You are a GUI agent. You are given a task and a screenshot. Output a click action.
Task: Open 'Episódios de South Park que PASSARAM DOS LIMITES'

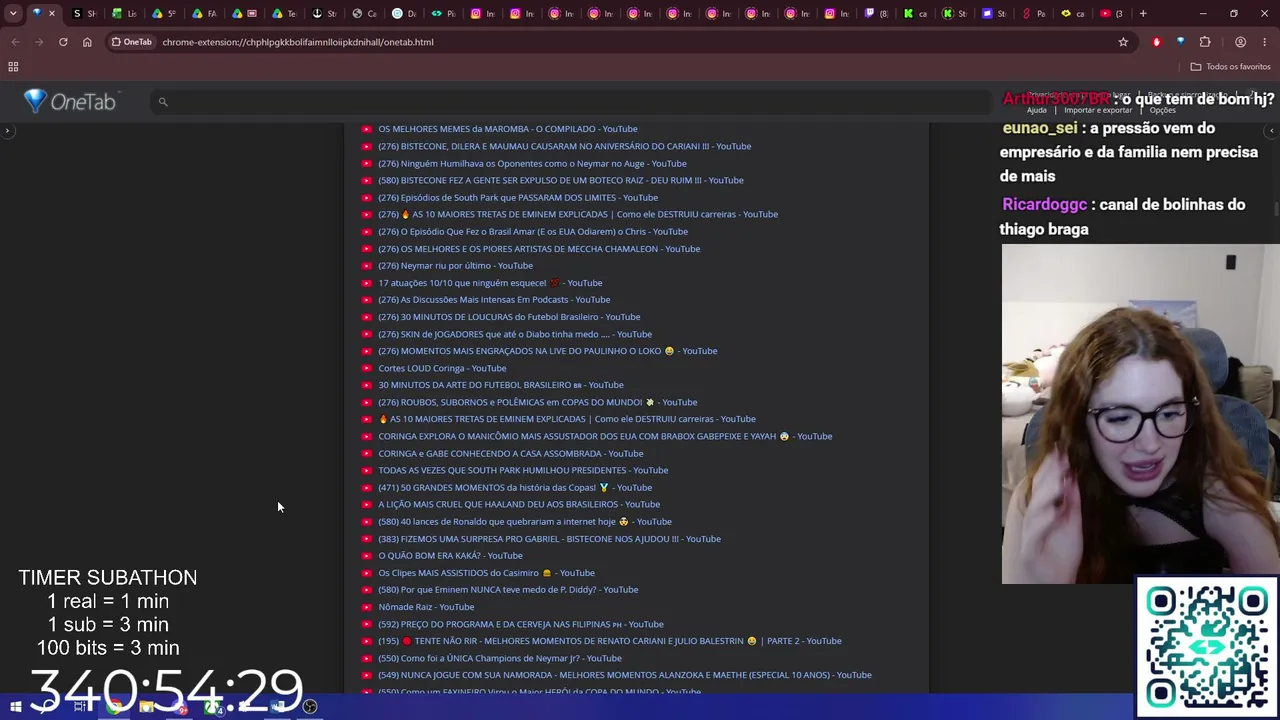tap(518, 198)
